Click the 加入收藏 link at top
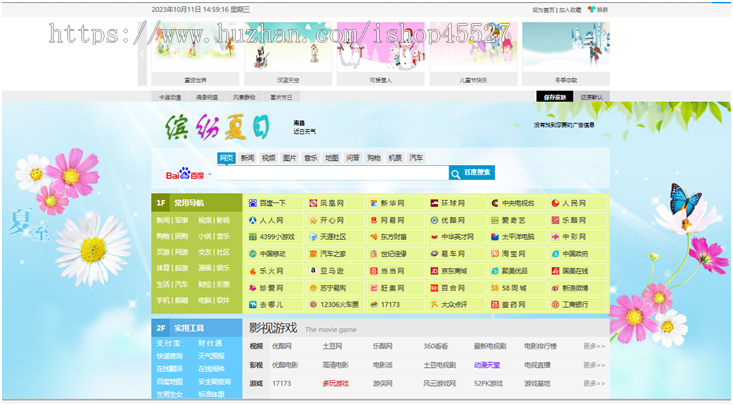Screen dimensions: 733x405 click(x=570, y=10)
